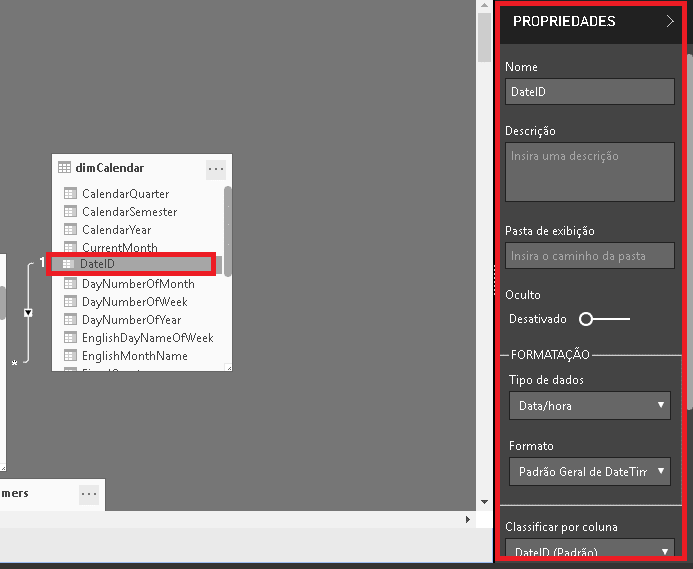Click the EnglishDayNameOfWeek column icon

click(x=70, y=337)
